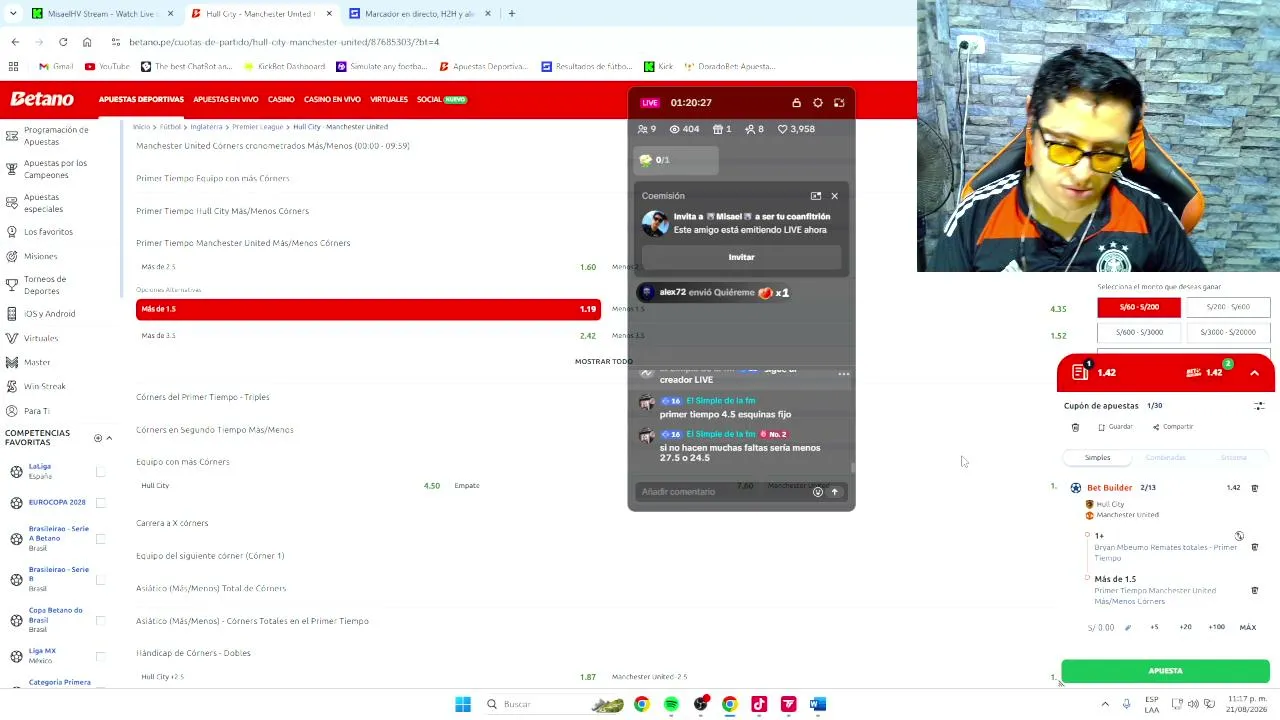Click the stats icon beside 1+ selection

(1239, 536)
